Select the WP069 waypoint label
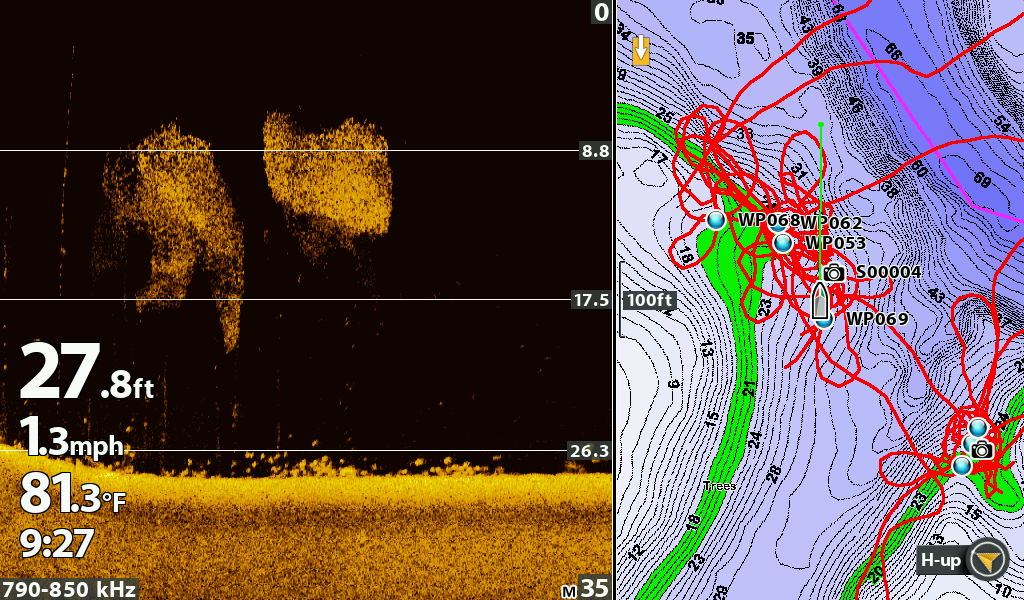This screenshot has width=1024, height=600. [877, 319]
